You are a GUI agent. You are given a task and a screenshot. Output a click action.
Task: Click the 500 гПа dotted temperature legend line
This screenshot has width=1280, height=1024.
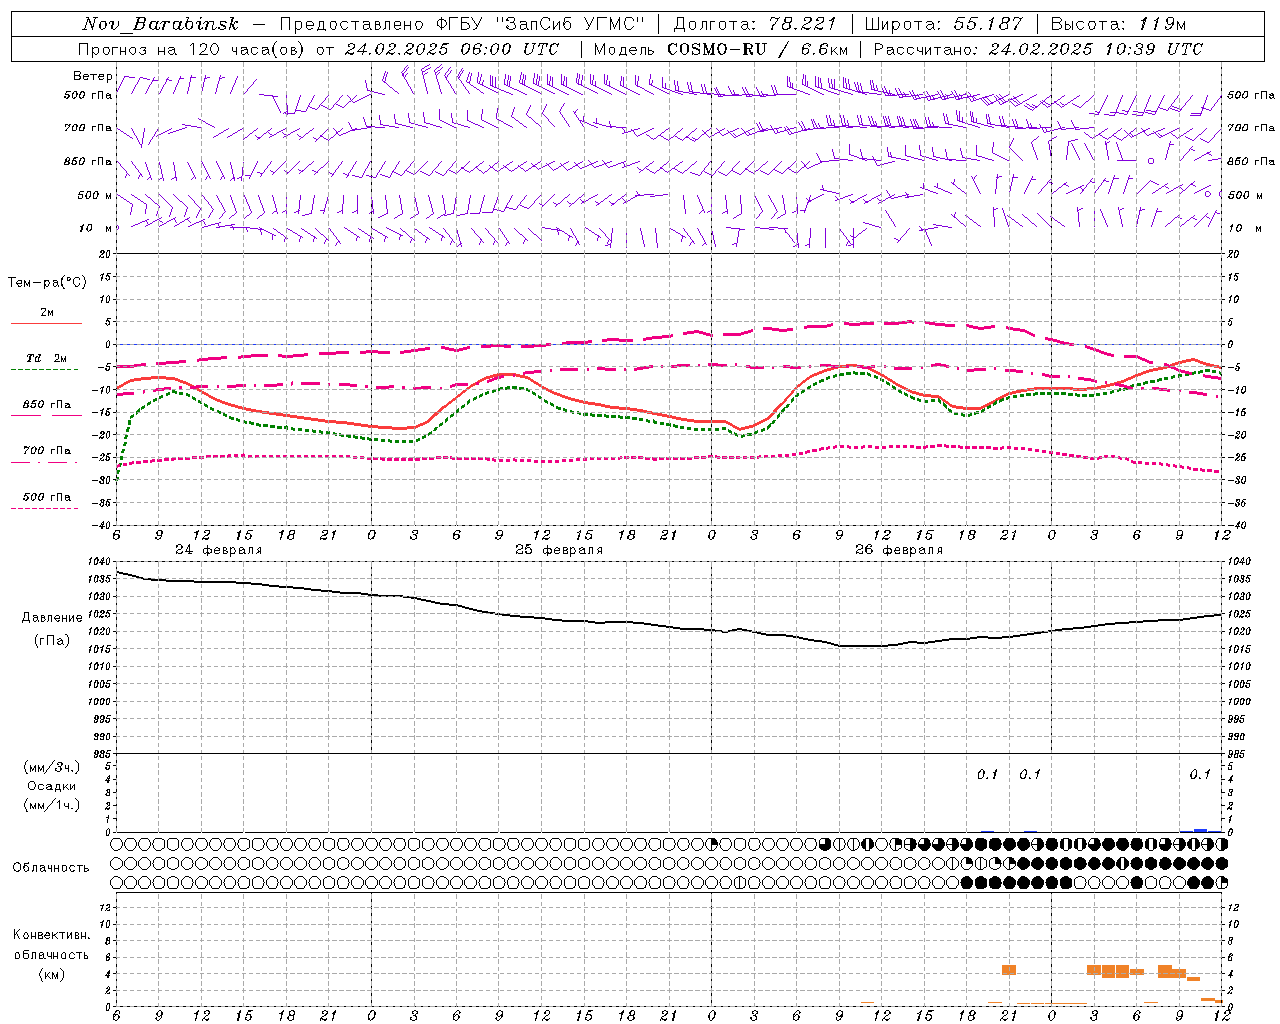[x=44, y=508]
